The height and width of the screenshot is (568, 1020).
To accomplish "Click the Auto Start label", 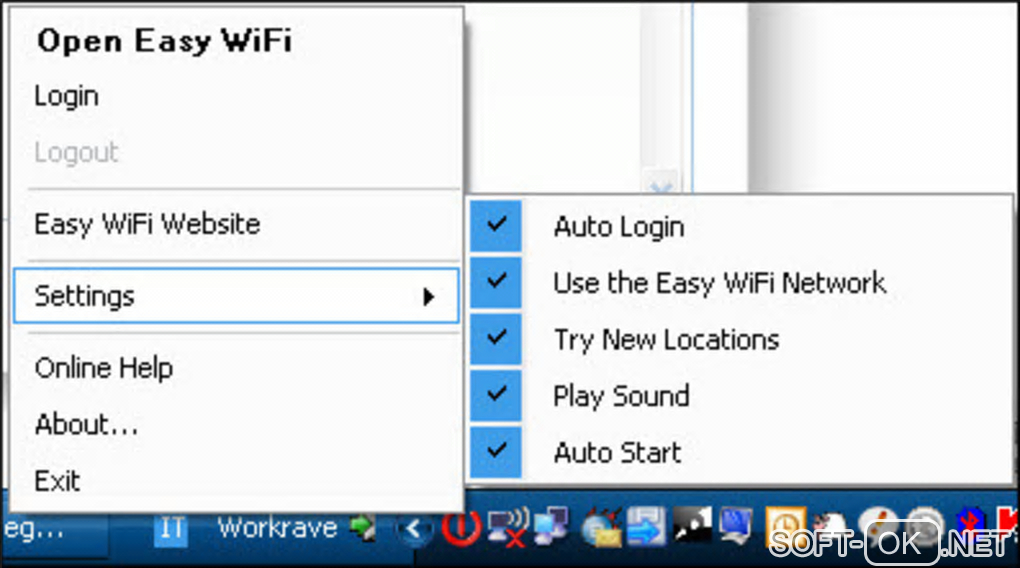I will pyautogui.click(x=617, y=452).
